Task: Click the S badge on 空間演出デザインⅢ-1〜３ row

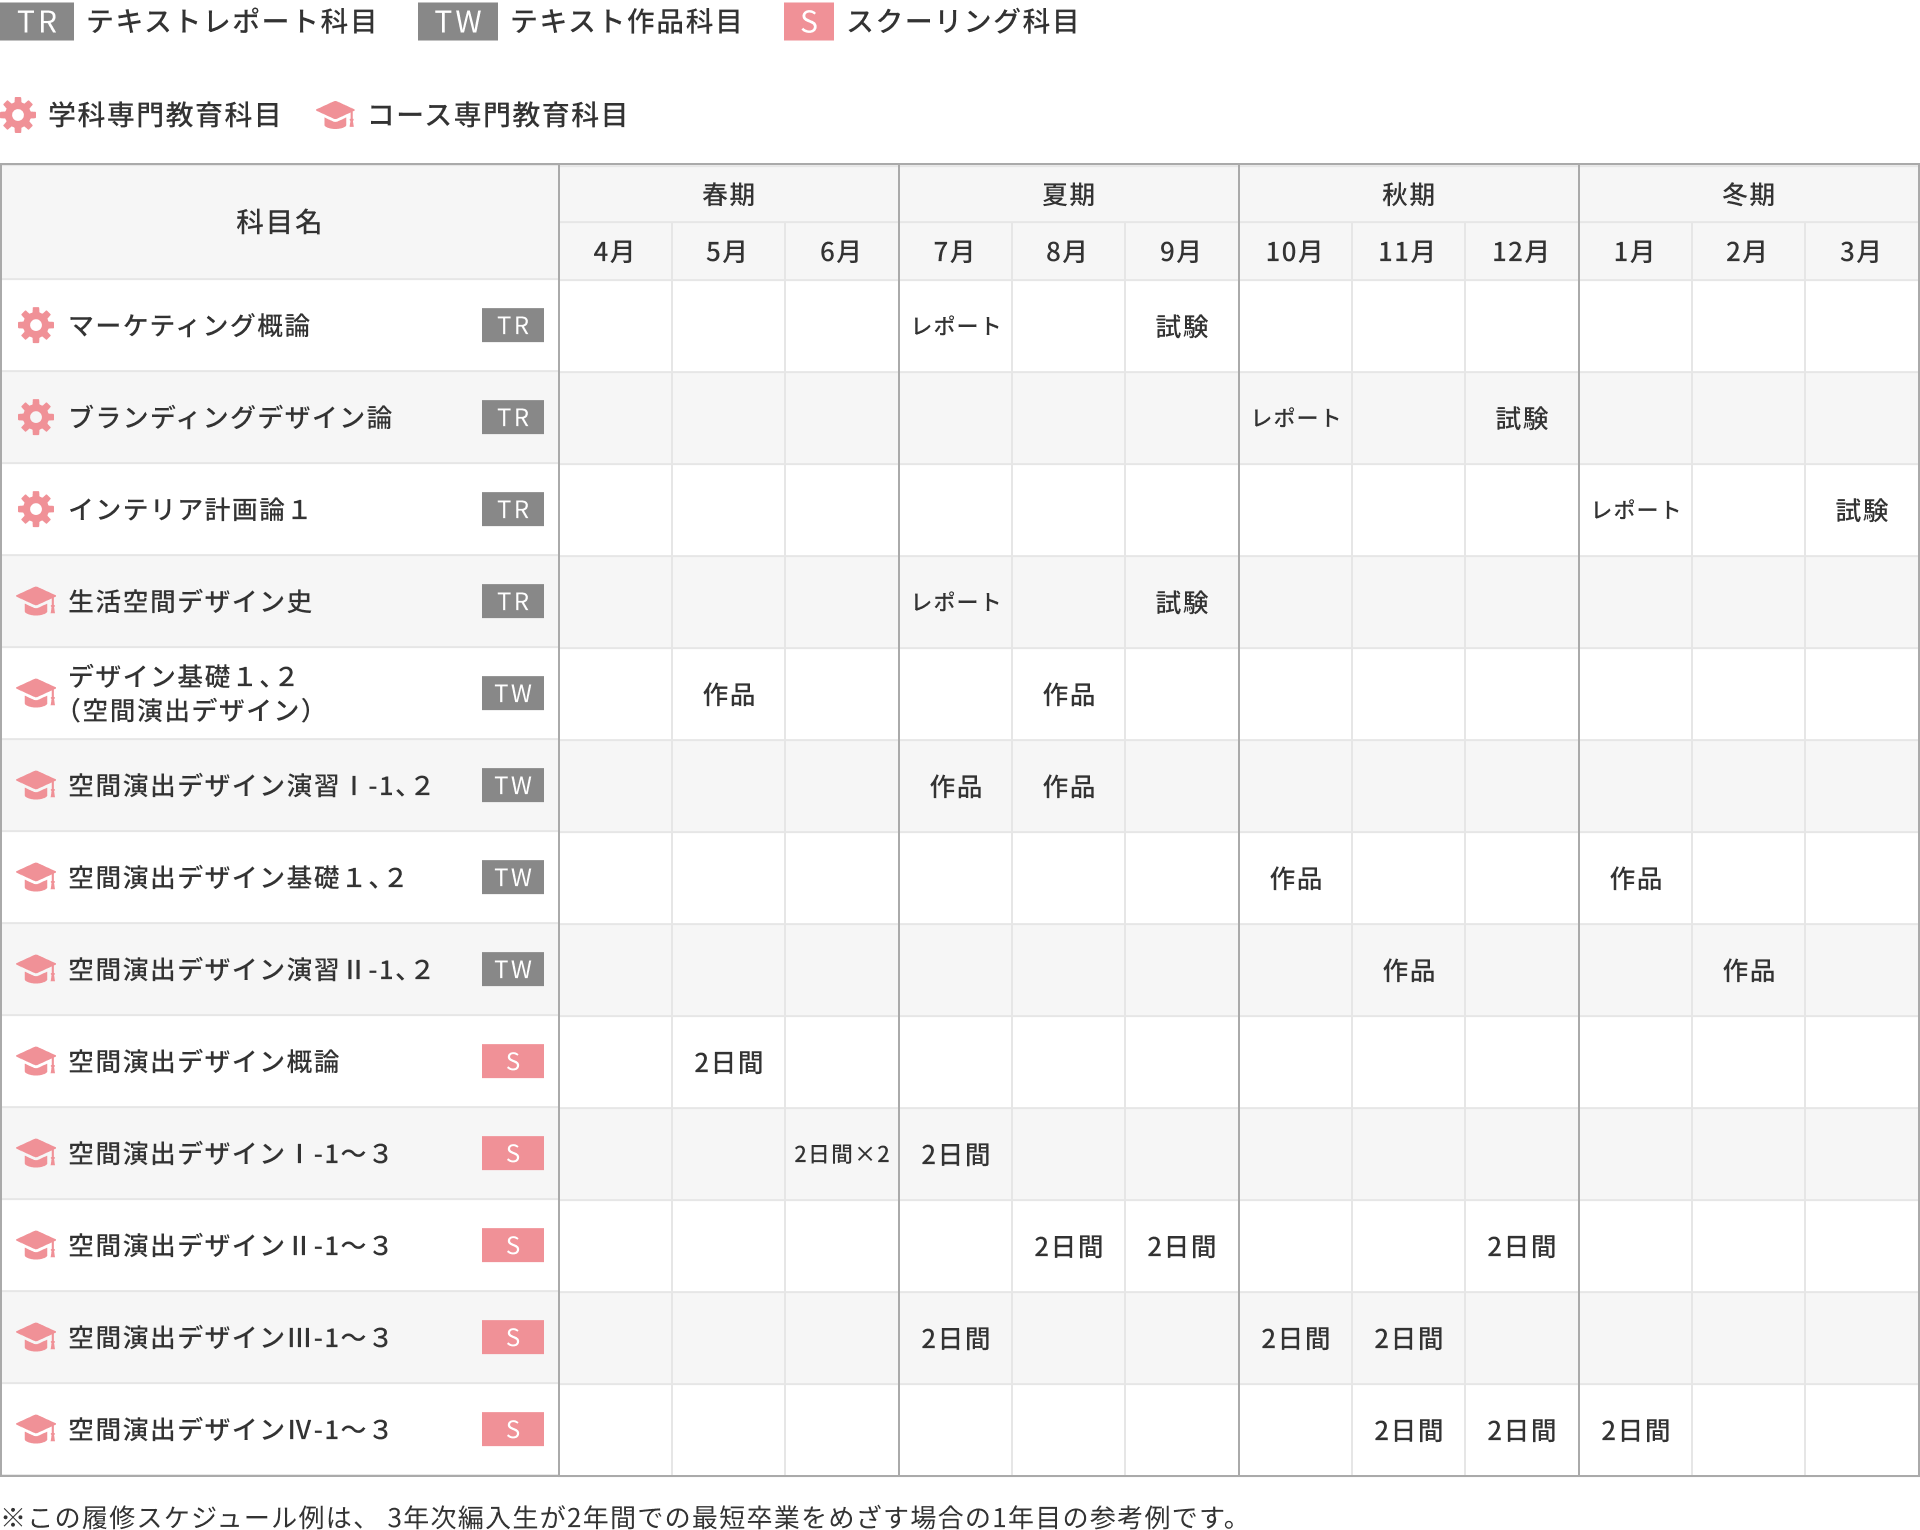Action: coord(512,1338)
